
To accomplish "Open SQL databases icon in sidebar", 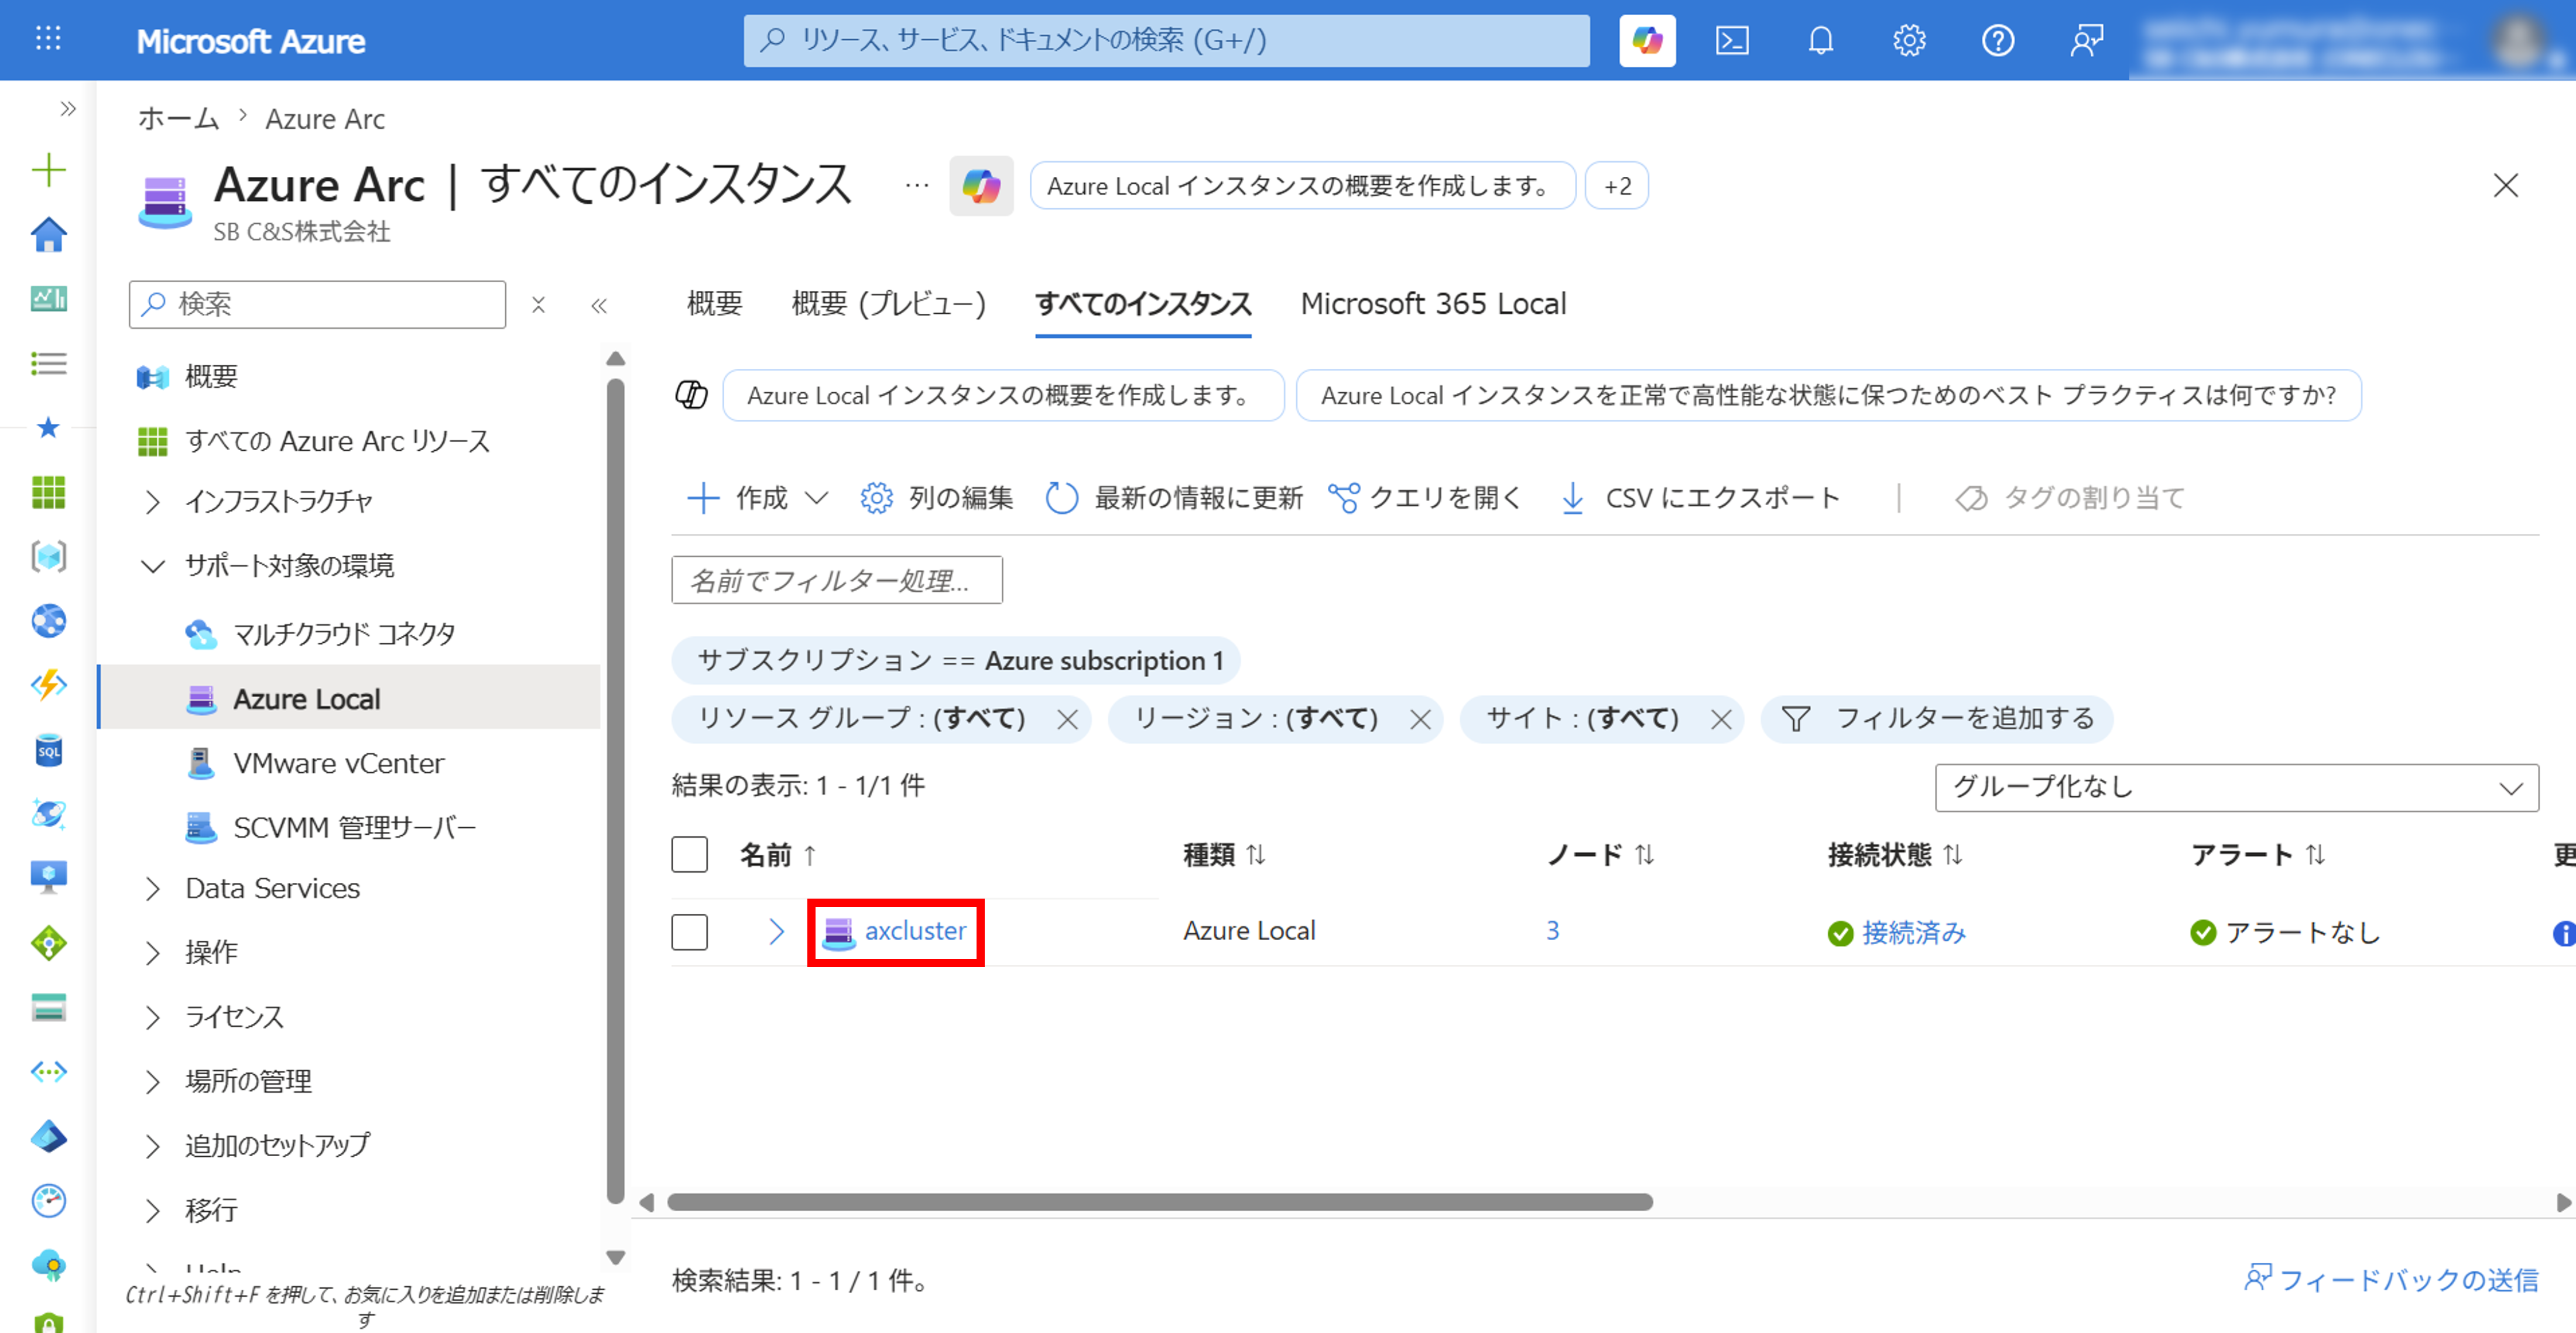I will (48, 750).
